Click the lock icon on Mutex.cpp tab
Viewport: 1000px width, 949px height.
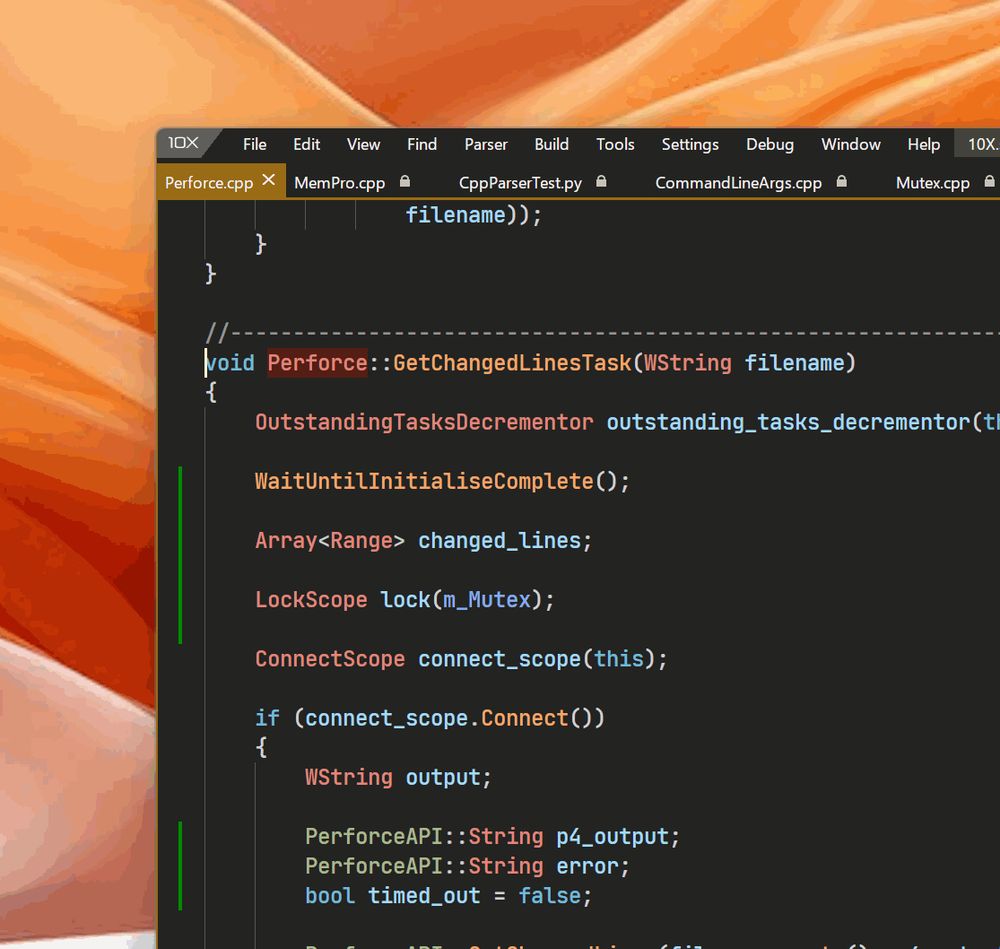[x=989, y=181]
